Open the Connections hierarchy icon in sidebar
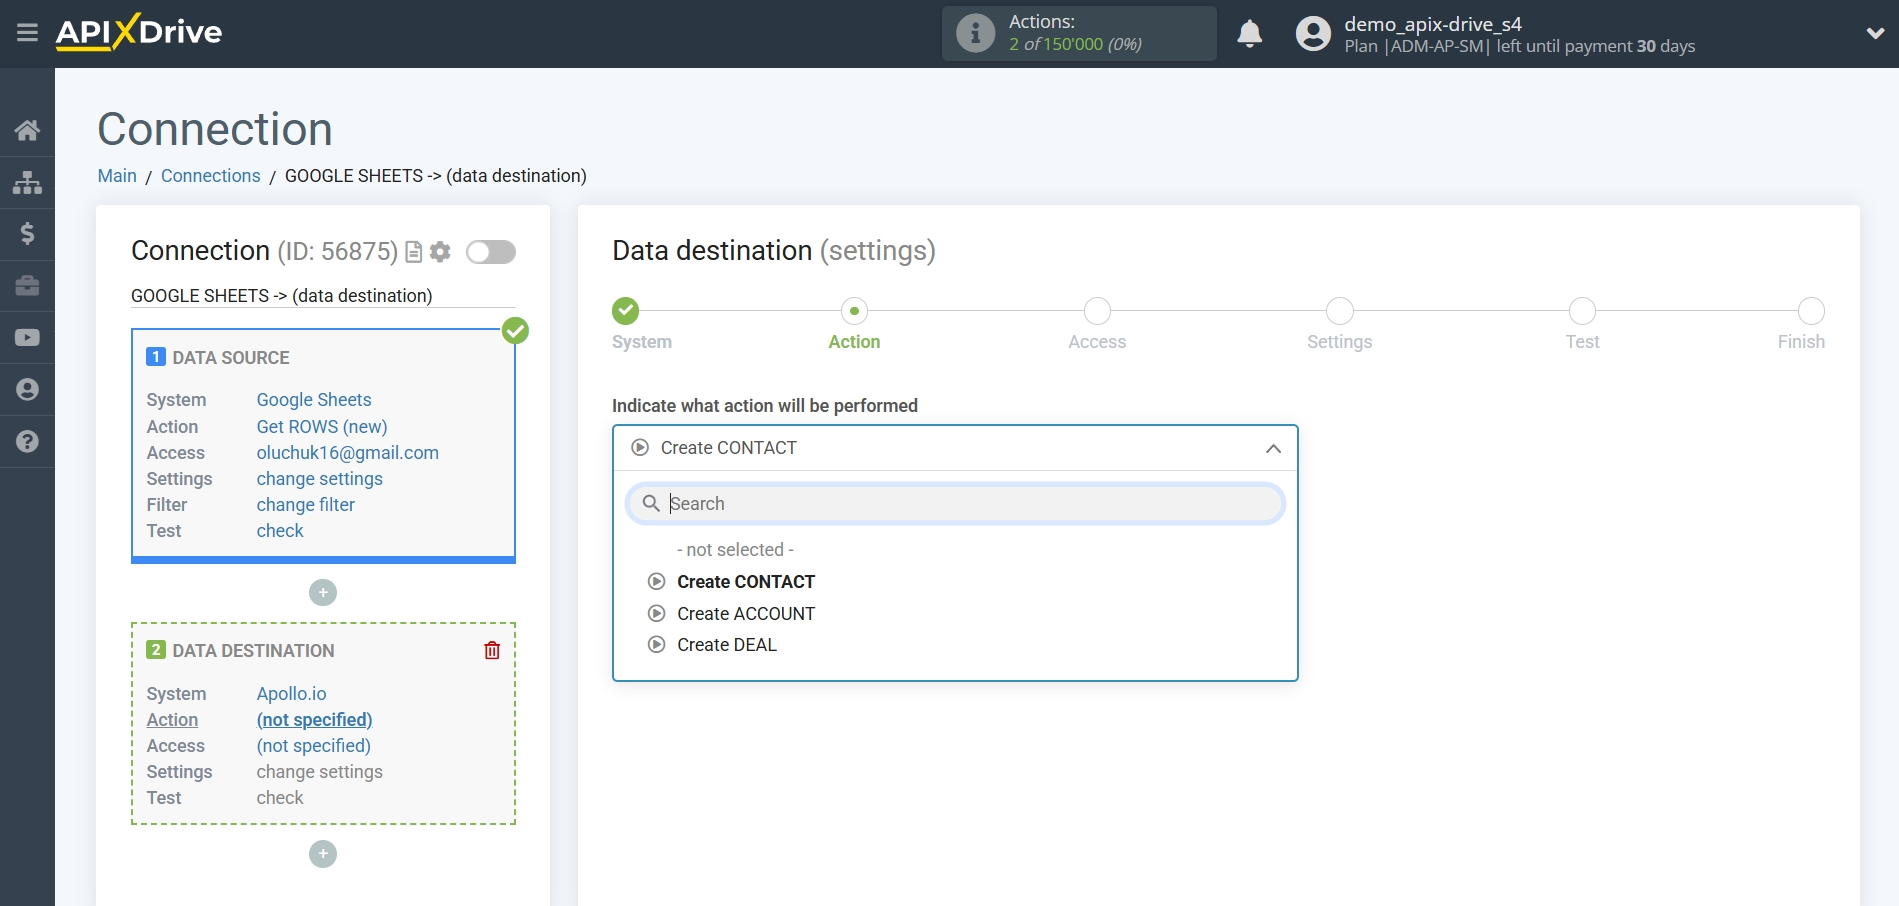 point(27,182)
